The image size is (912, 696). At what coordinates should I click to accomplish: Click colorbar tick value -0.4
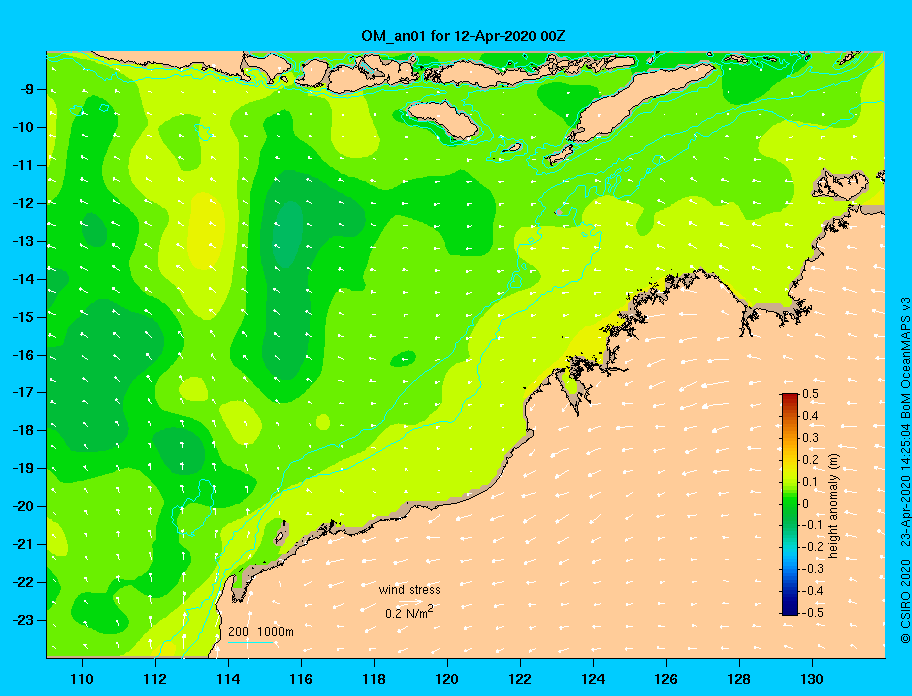coord(811,591)
